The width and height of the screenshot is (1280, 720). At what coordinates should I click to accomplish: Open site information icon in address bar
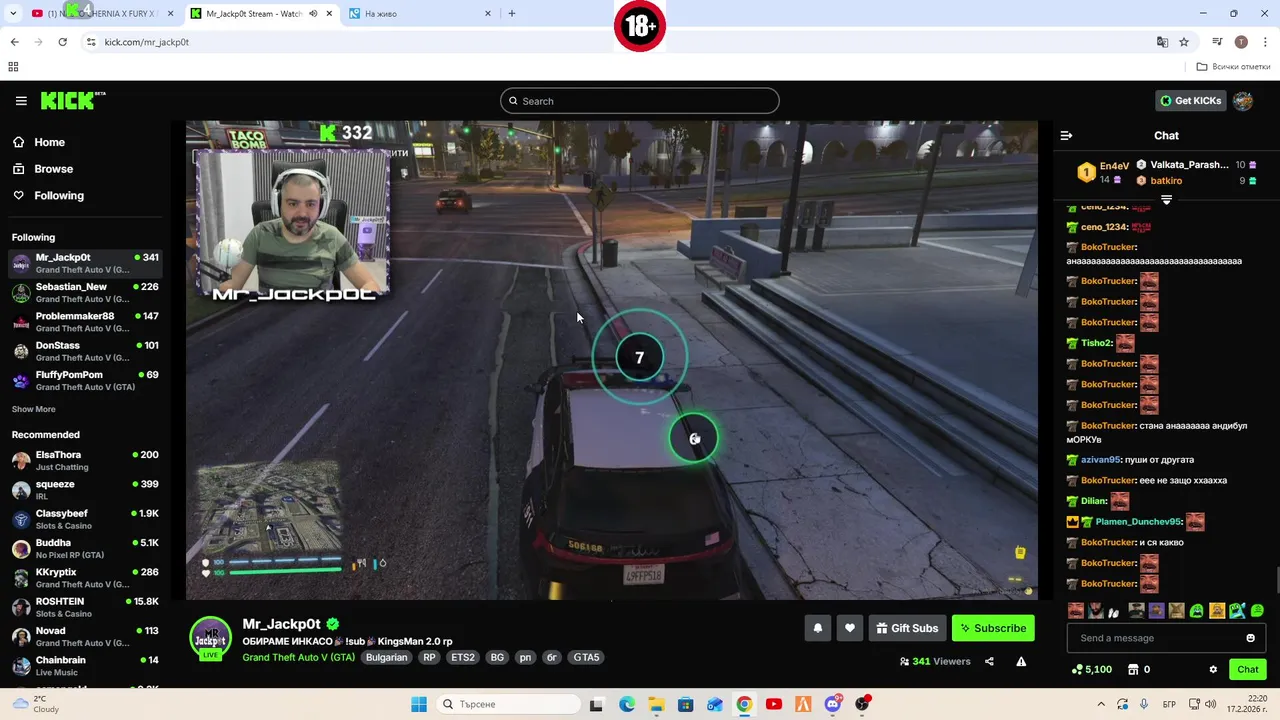click(x=91, y=42)
